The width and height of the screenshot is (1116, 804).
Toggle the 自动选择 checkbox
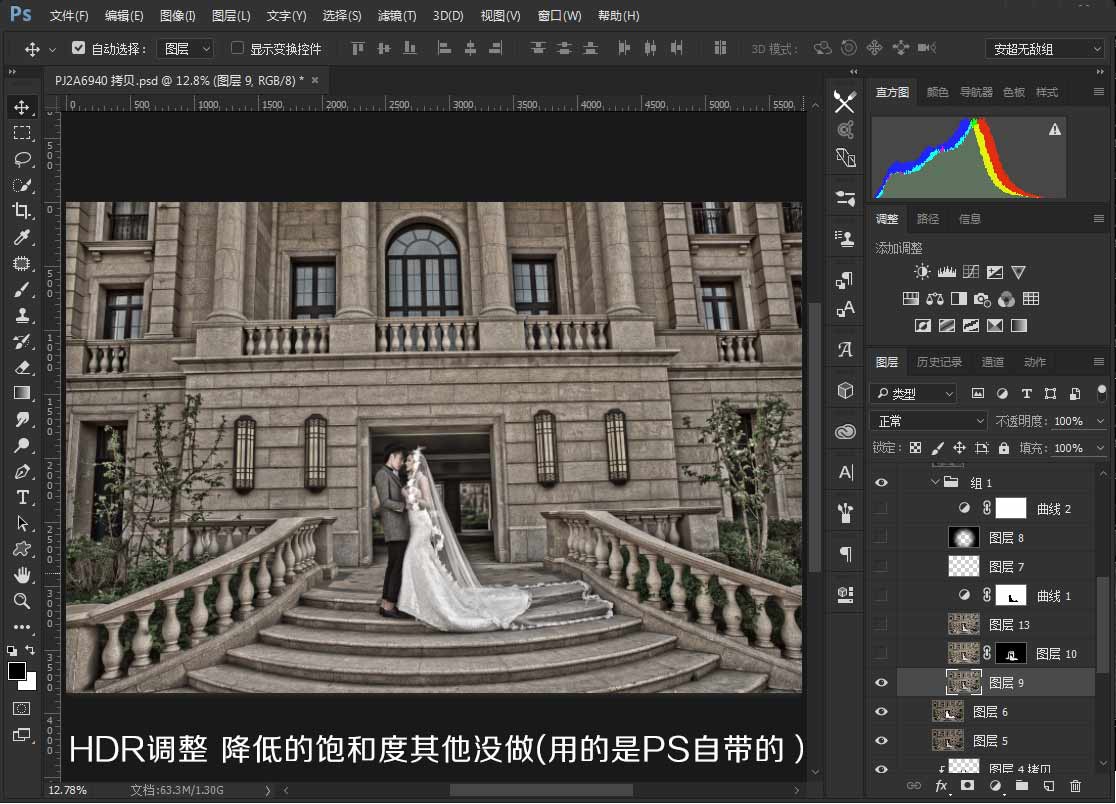[x=78, y=46]
